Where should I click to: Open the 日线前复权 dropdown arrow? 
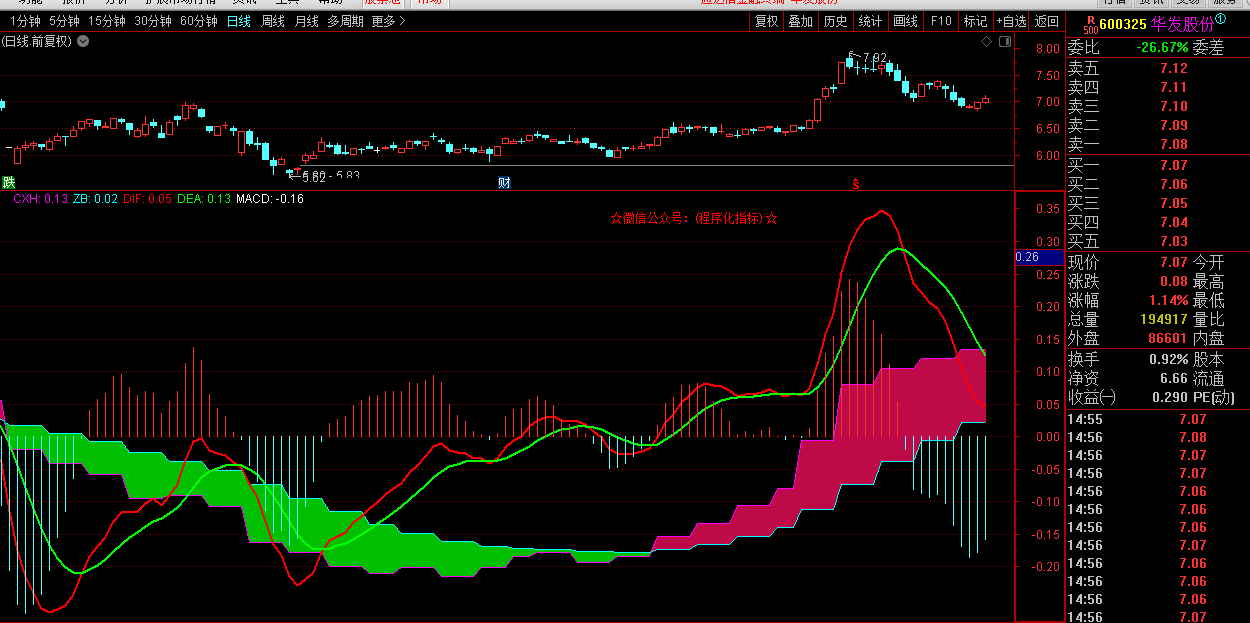pyautogui.click(x=83, y=41)
